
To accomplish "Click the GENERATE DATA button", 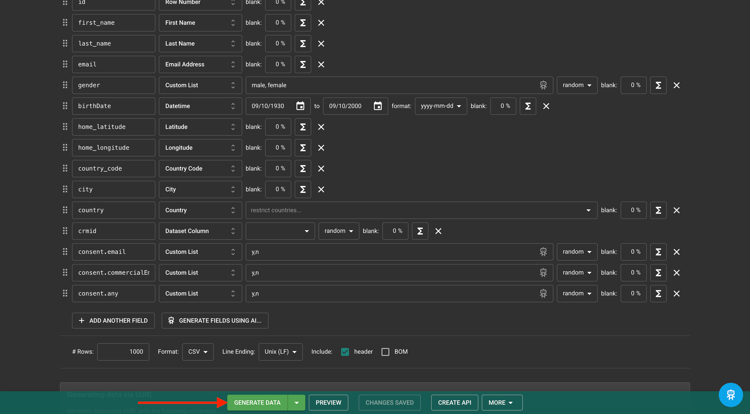I will pyautogui.click(x=257, y=403).
